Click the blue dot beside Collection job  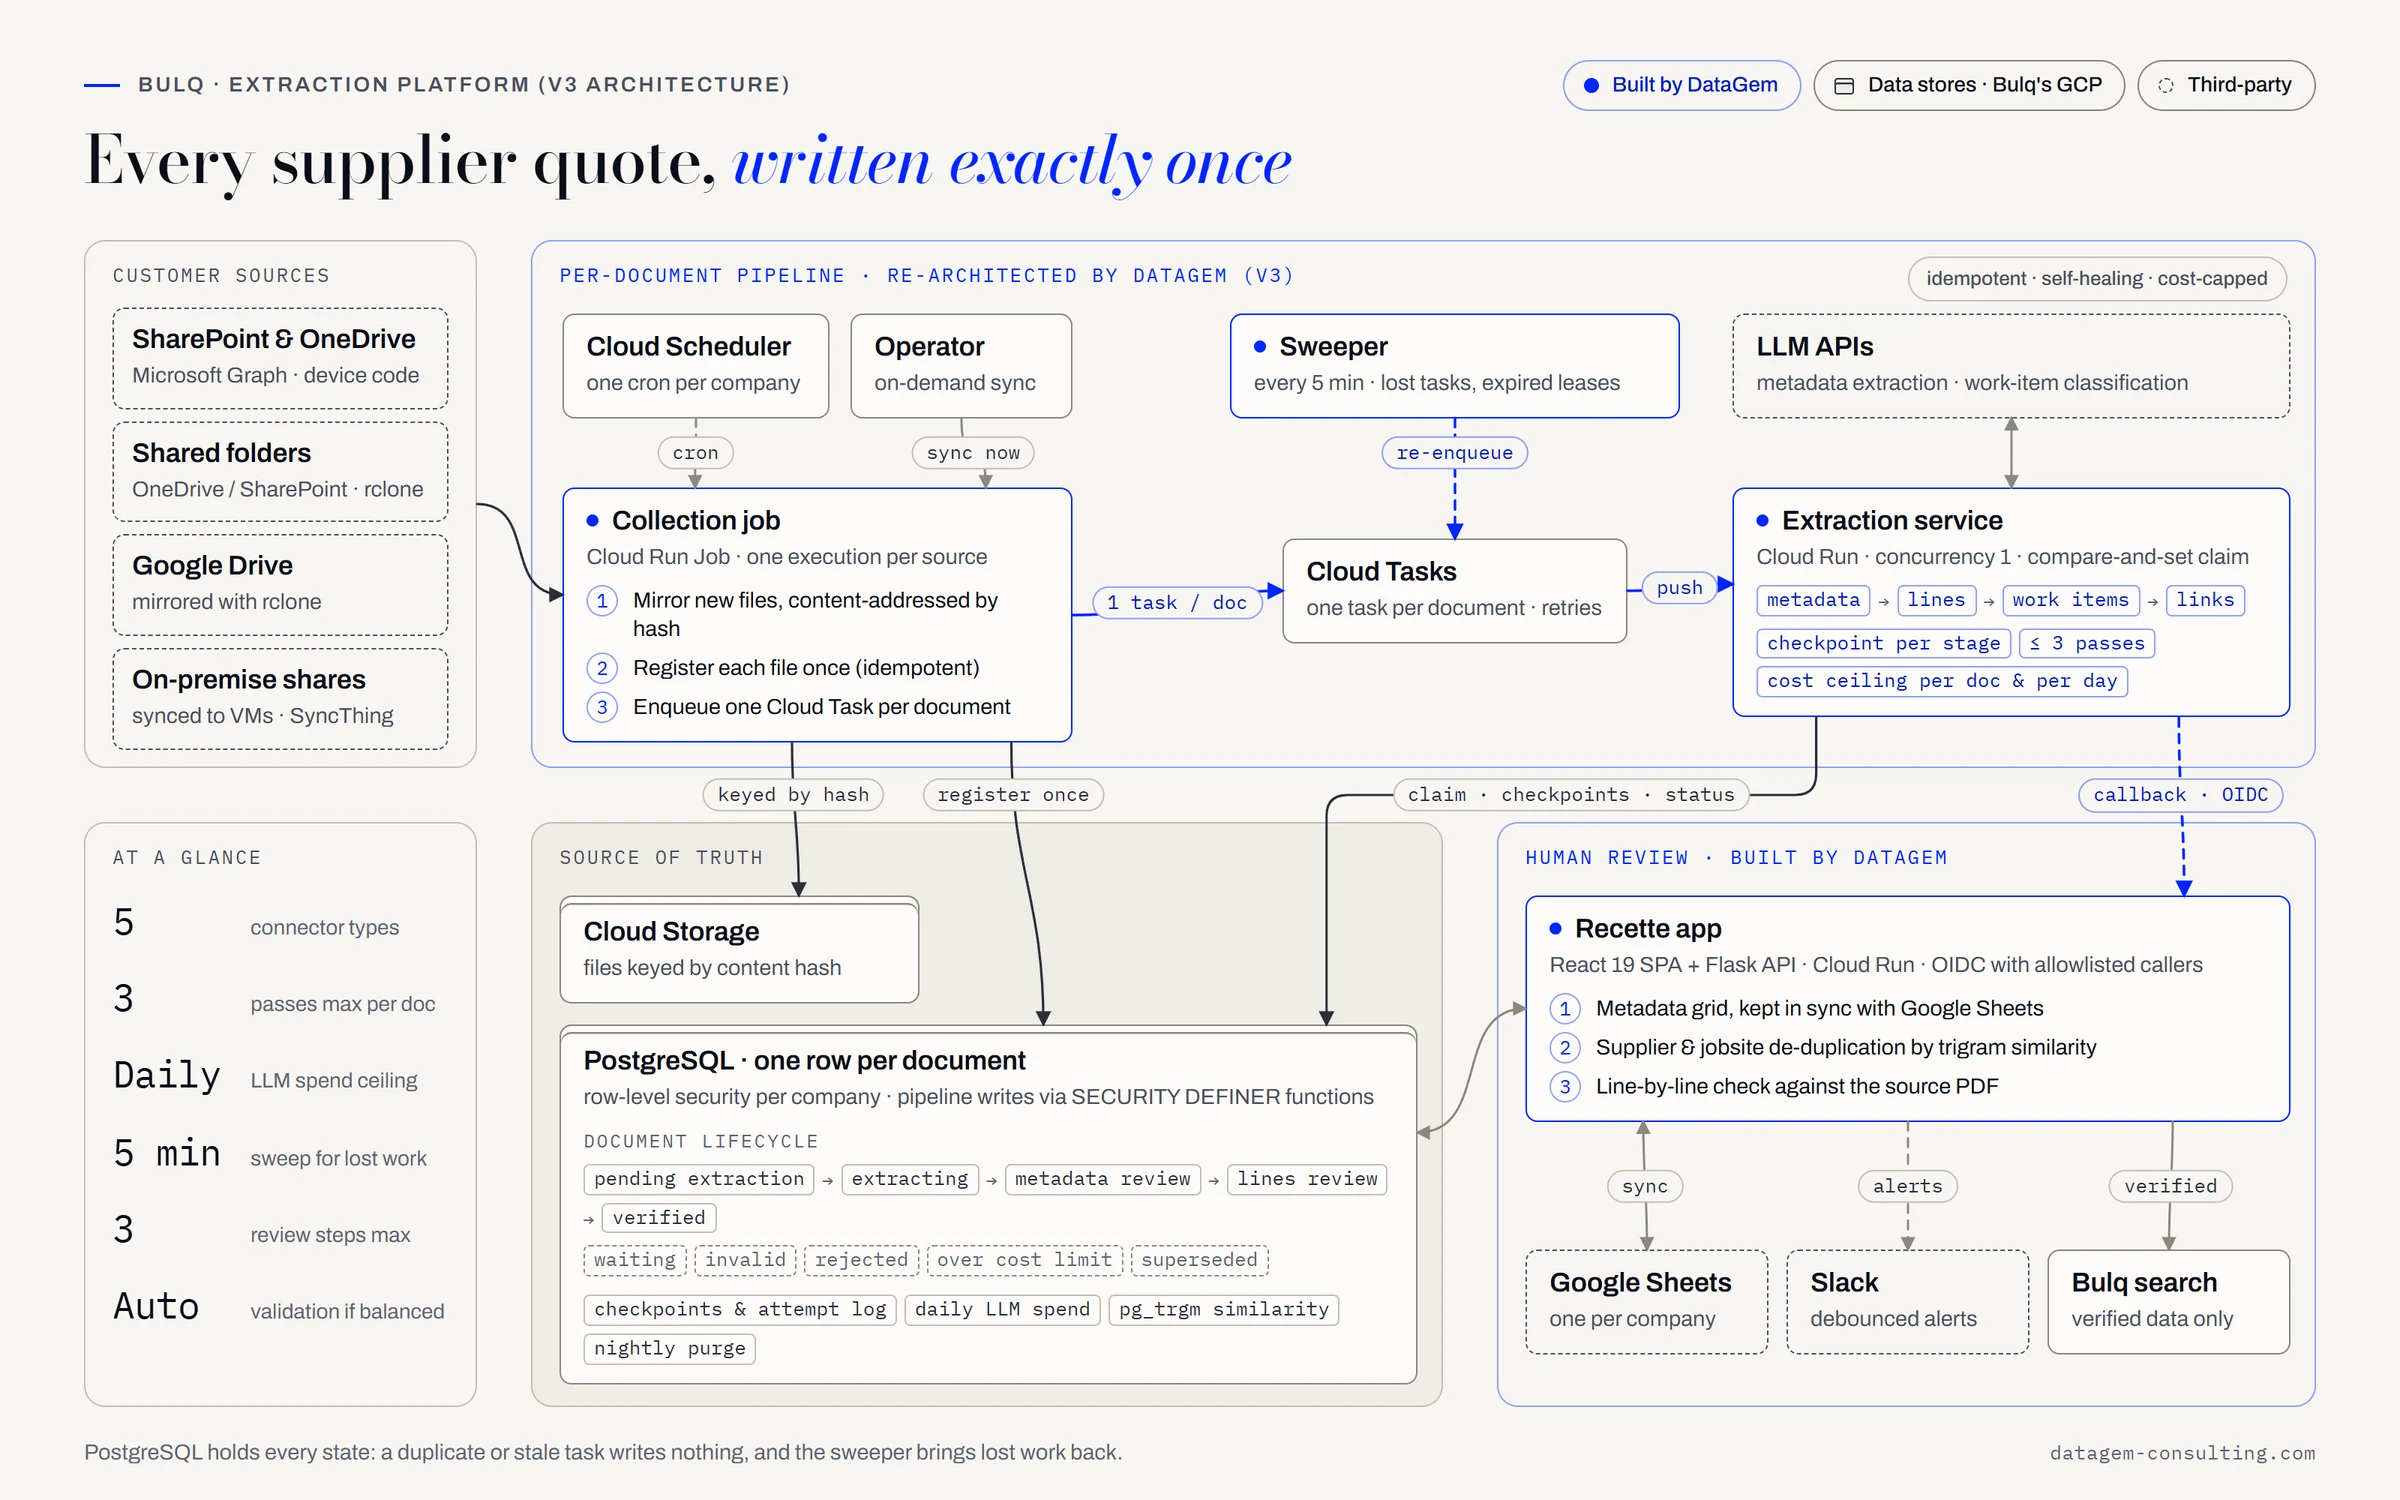coord(592,520)
